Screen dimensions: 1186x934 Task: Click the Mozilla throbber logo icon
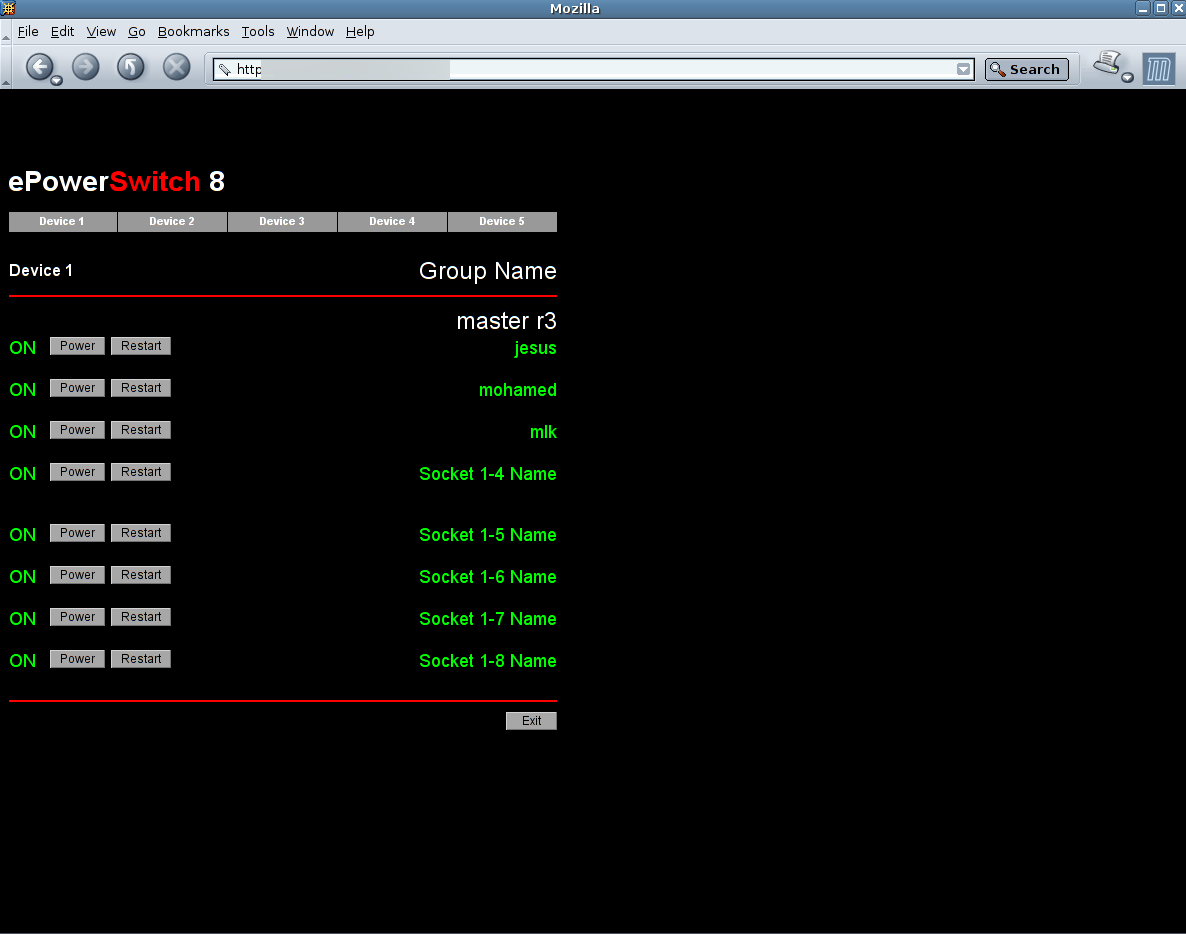click(1159, 69)
